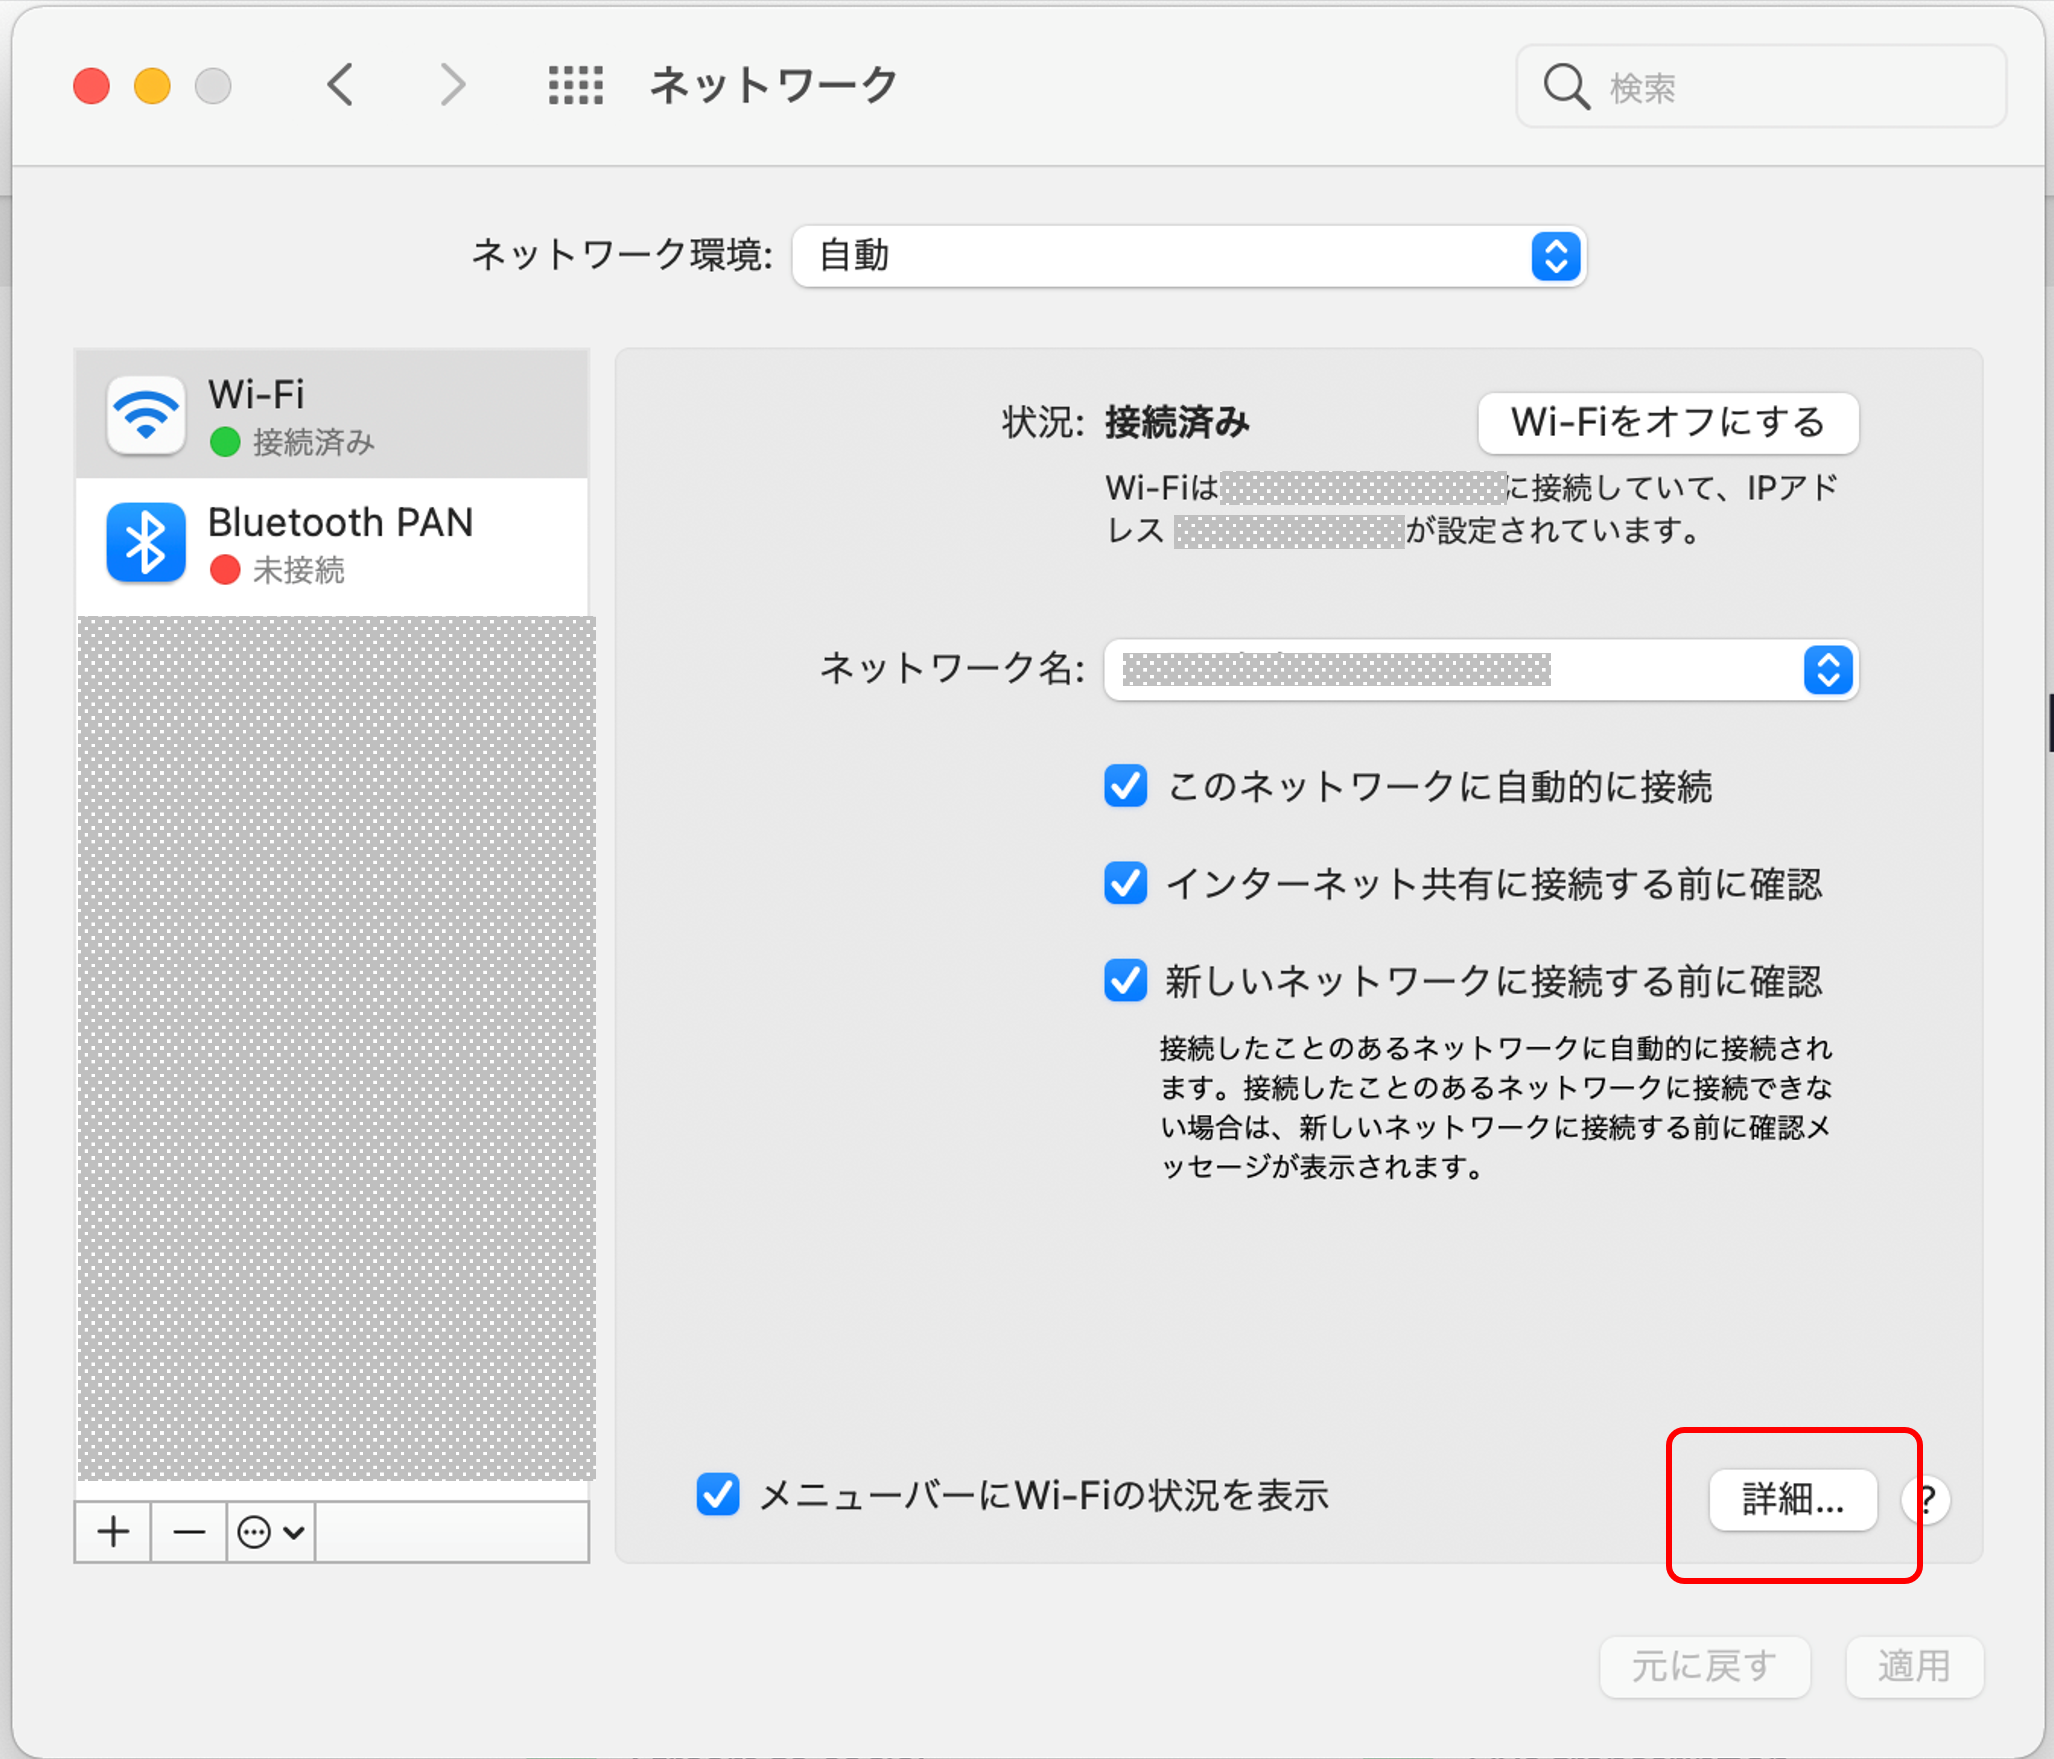Viewport: 2054px width, 1759px height.
Task: Toggle 新しいネットワークに接続する前に確認 checkbox
Action: point(1125,980)
